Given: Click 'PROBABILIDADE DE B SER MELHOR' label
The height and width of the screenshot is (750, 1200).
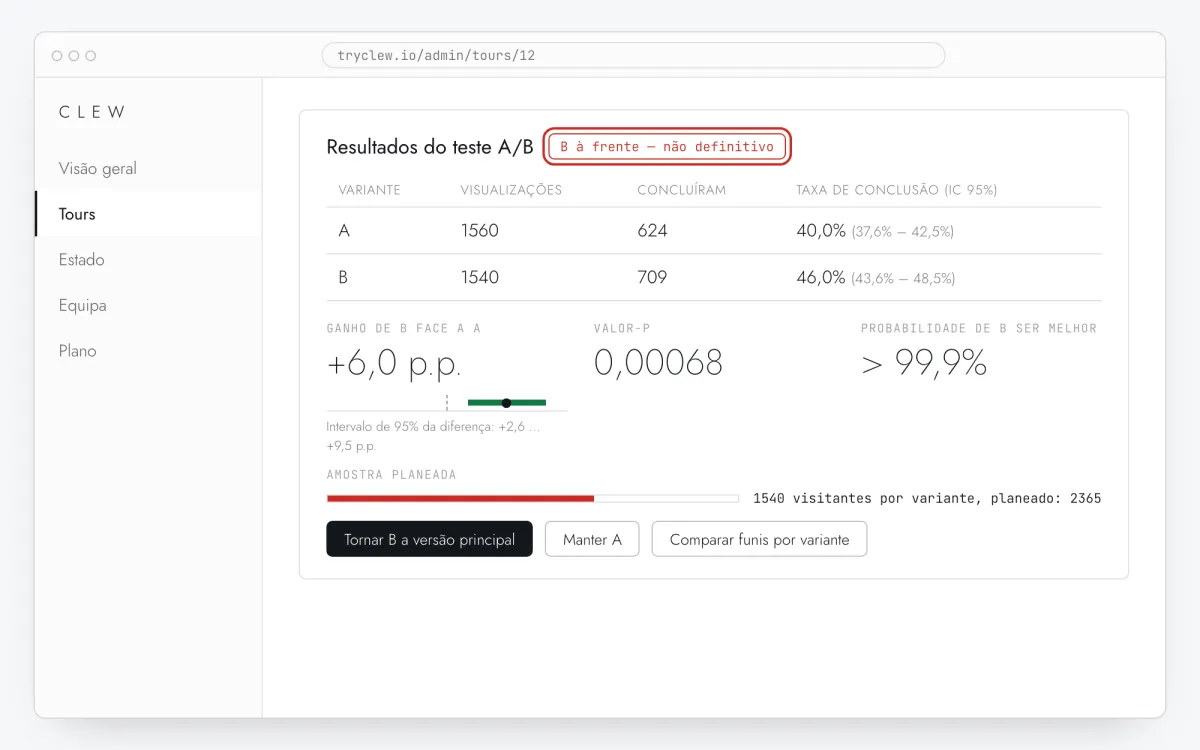Looking at the screenshot, I should (979, 328).
